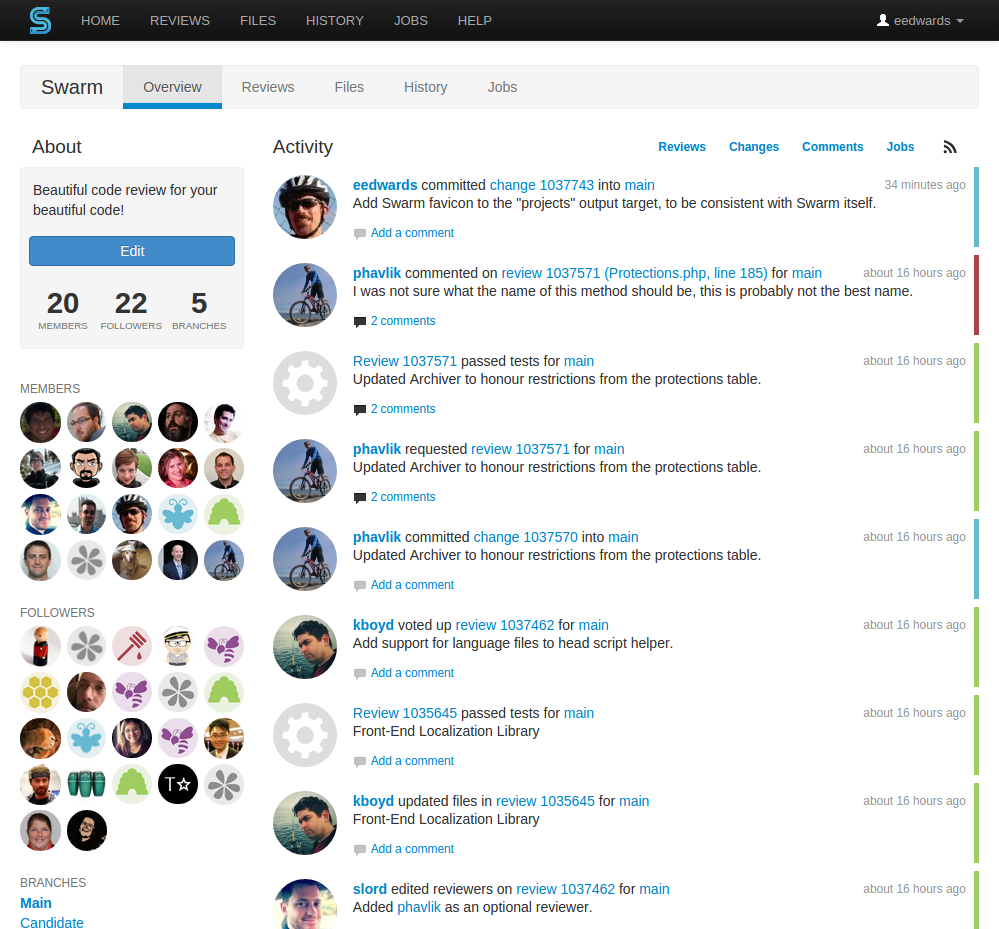The height and width of the screenshot is (929, 999).
Task: Click the blue butterfly avatar in Members
Action: 178,514
